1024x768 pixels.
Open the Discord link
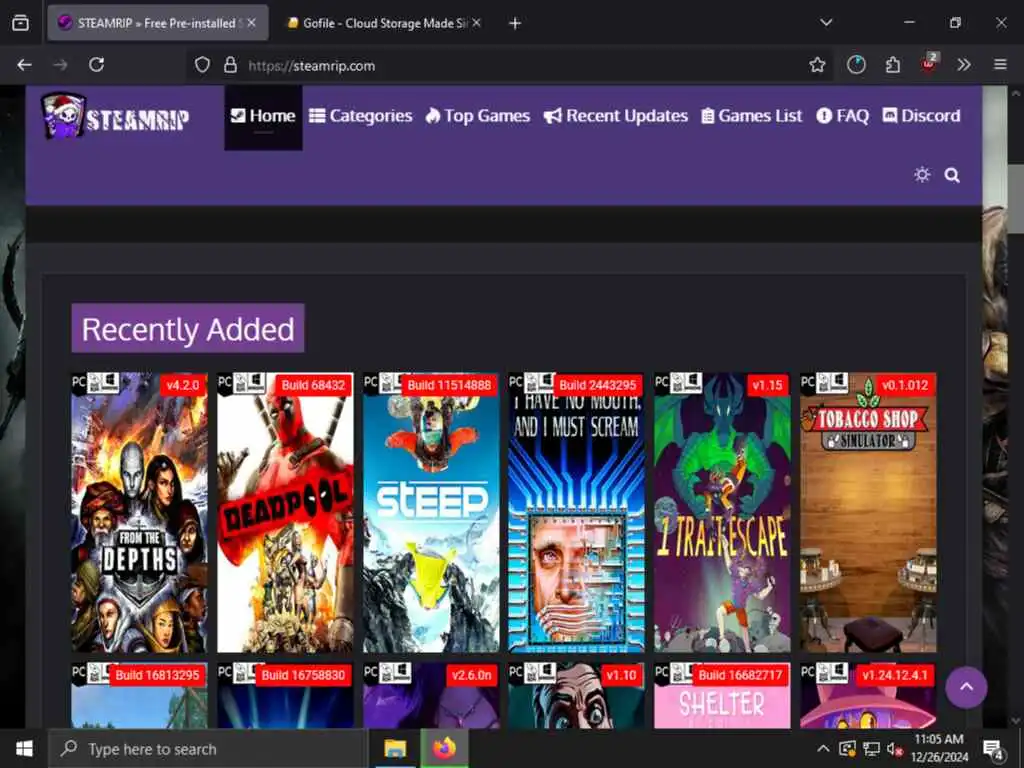tap(921, 116)
